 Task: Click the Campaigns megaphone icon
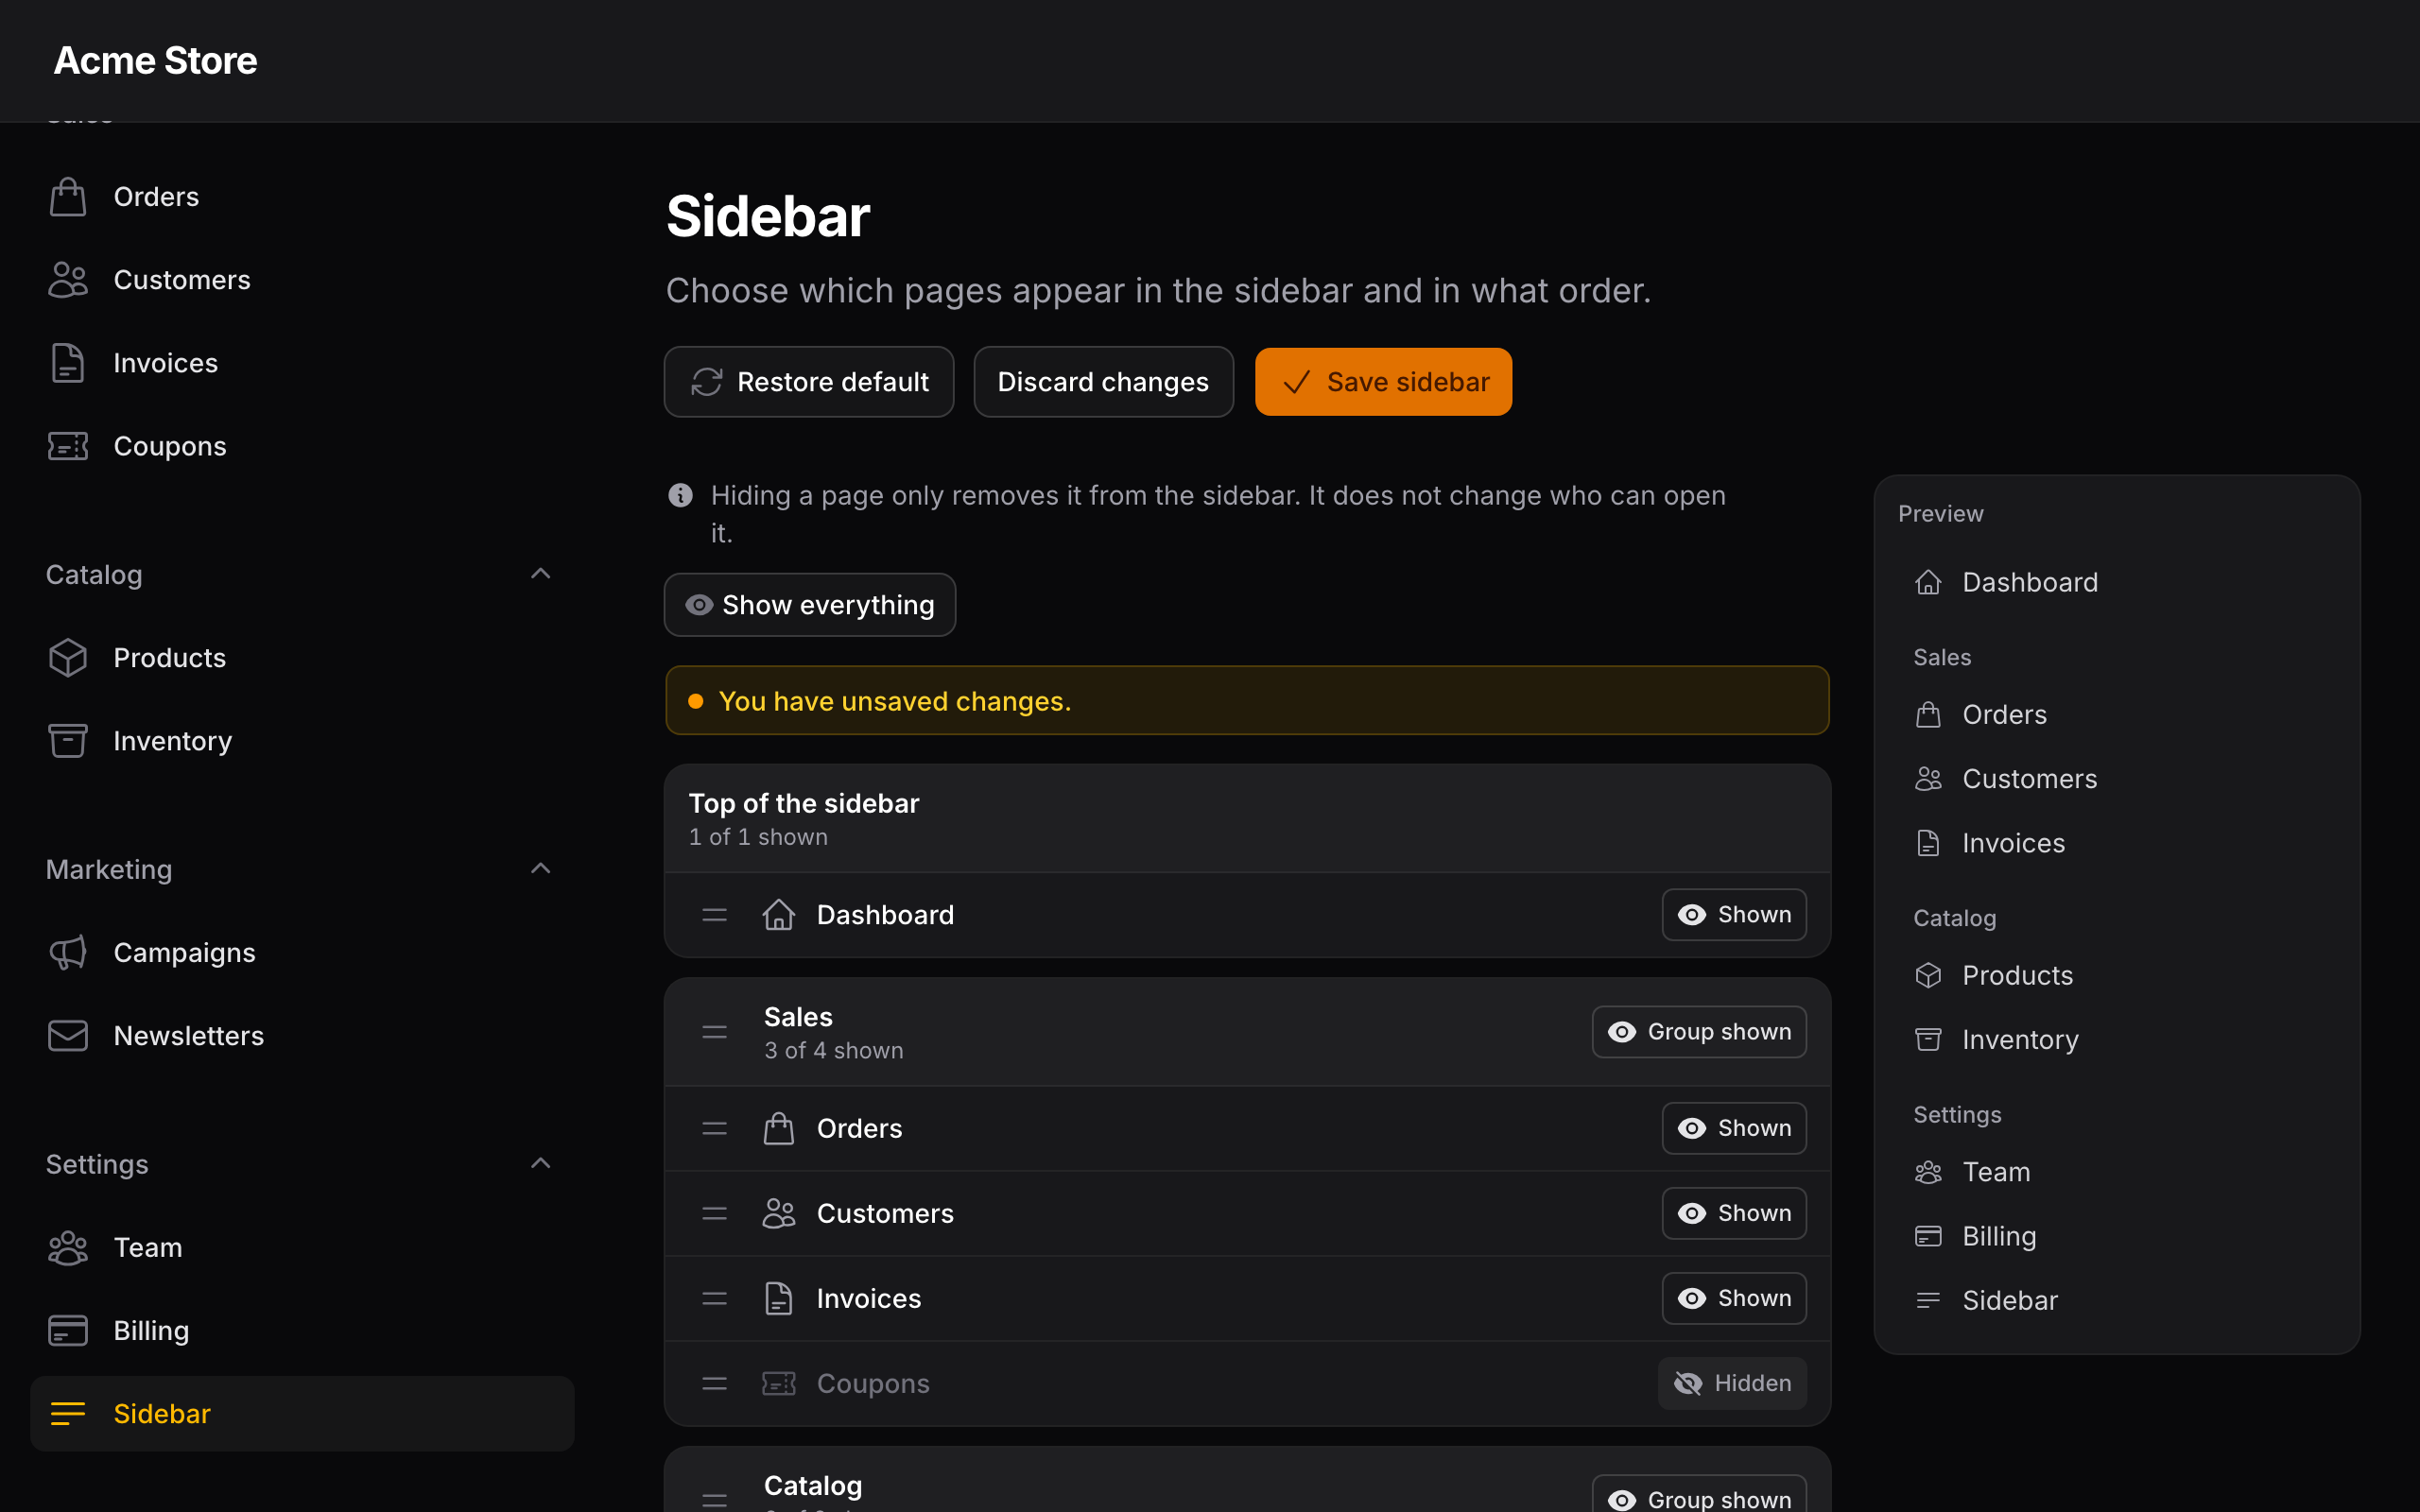(68, 953)
